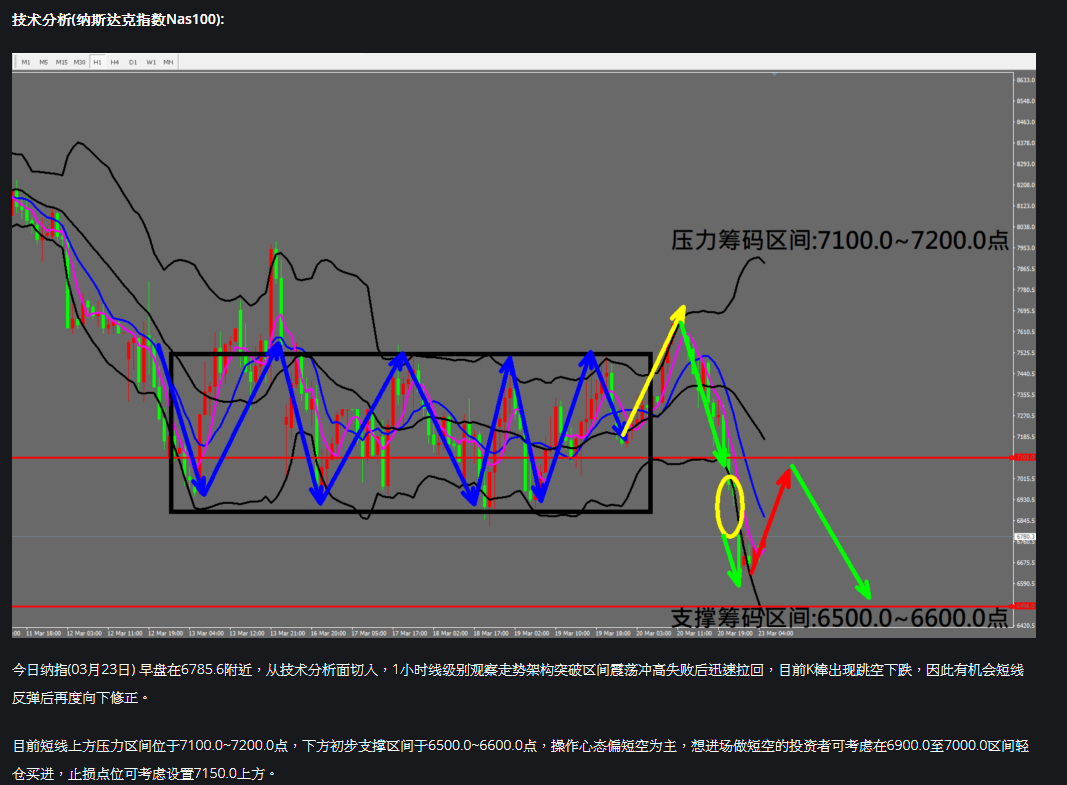Click price axis label 7015.5

(1025, 479)
